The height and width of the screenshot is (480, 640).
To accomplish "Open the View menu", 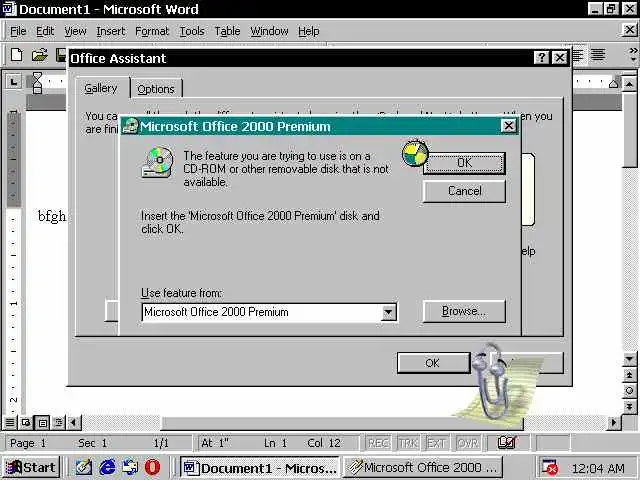I will 75,31.
